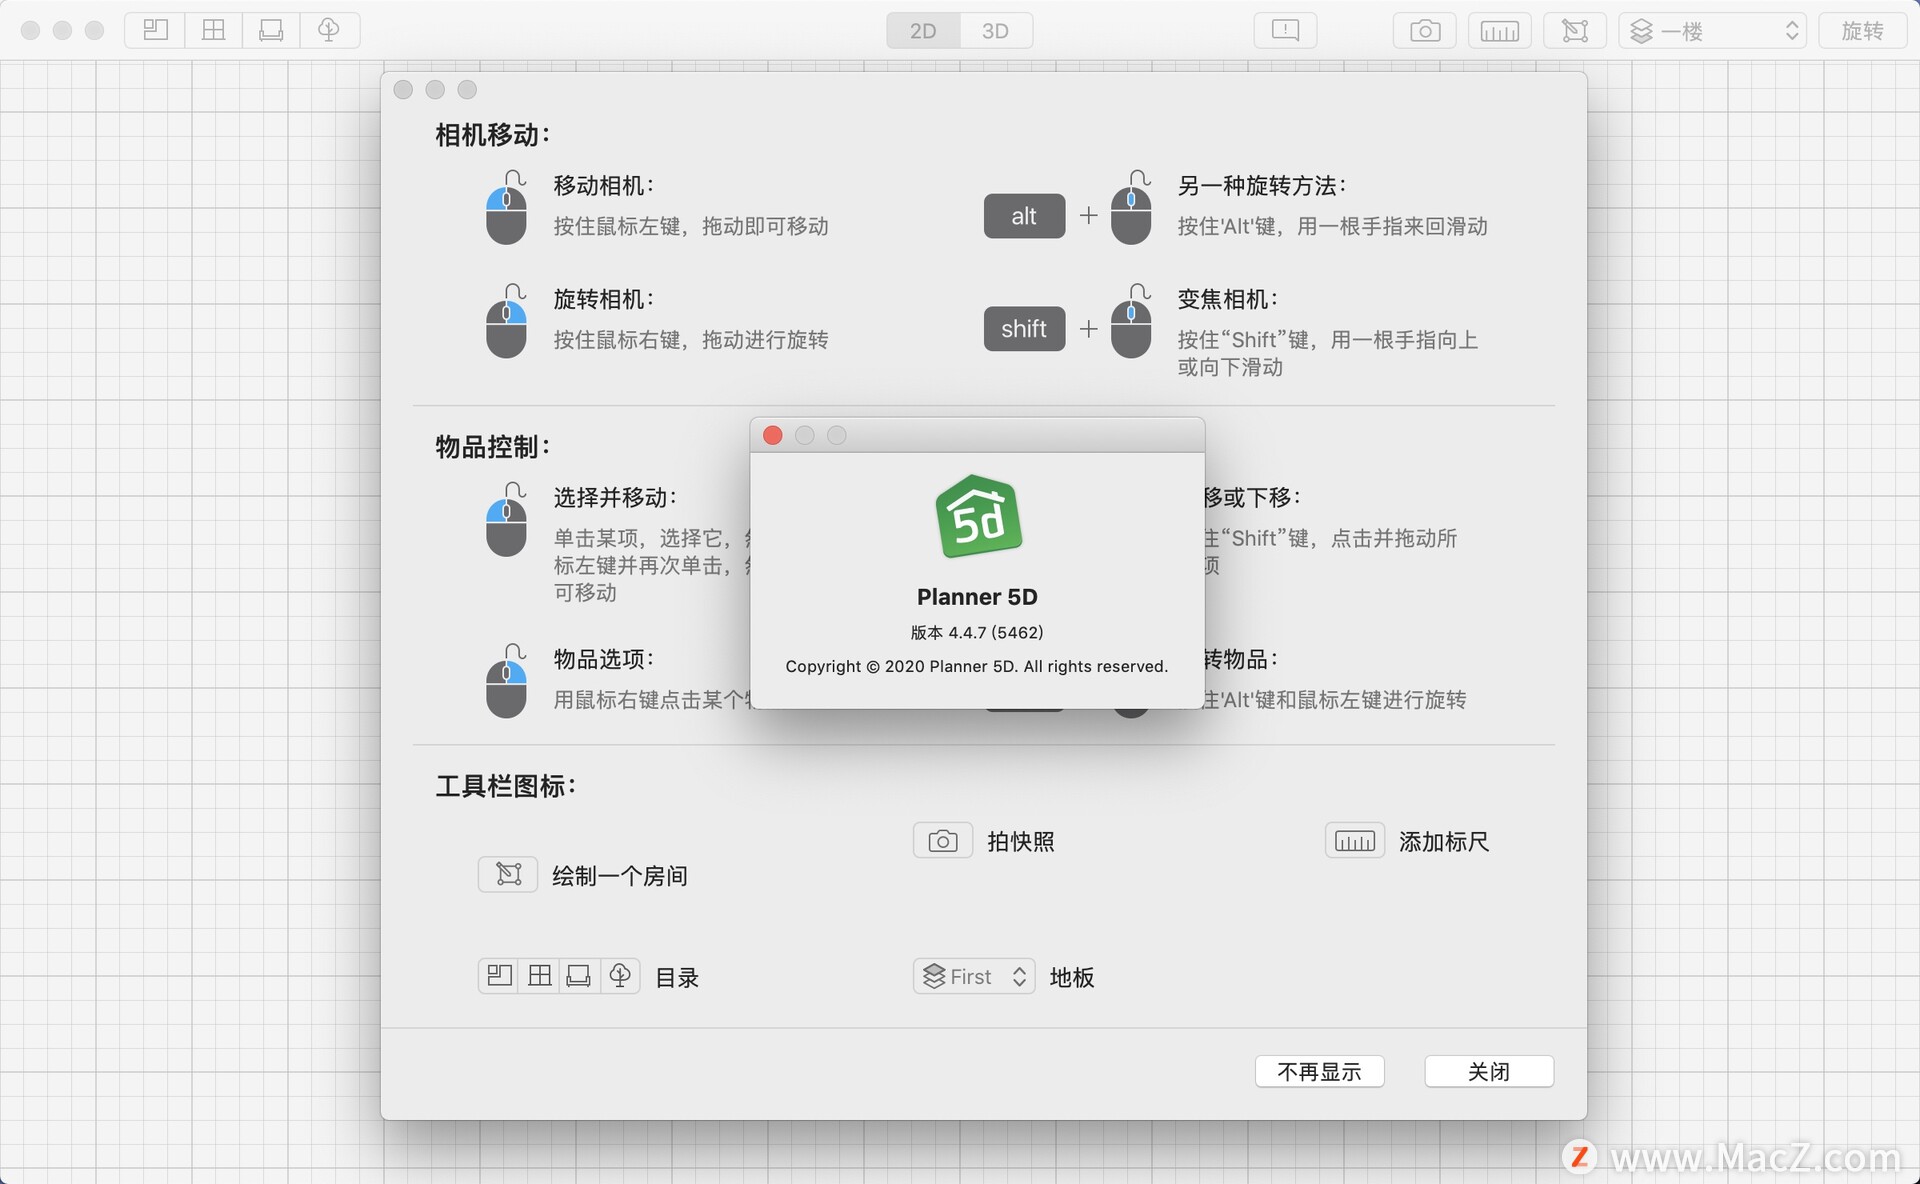1920x1184 pixels.
Task: Click the 关闭 close button
Action: coord(1487,1070)
